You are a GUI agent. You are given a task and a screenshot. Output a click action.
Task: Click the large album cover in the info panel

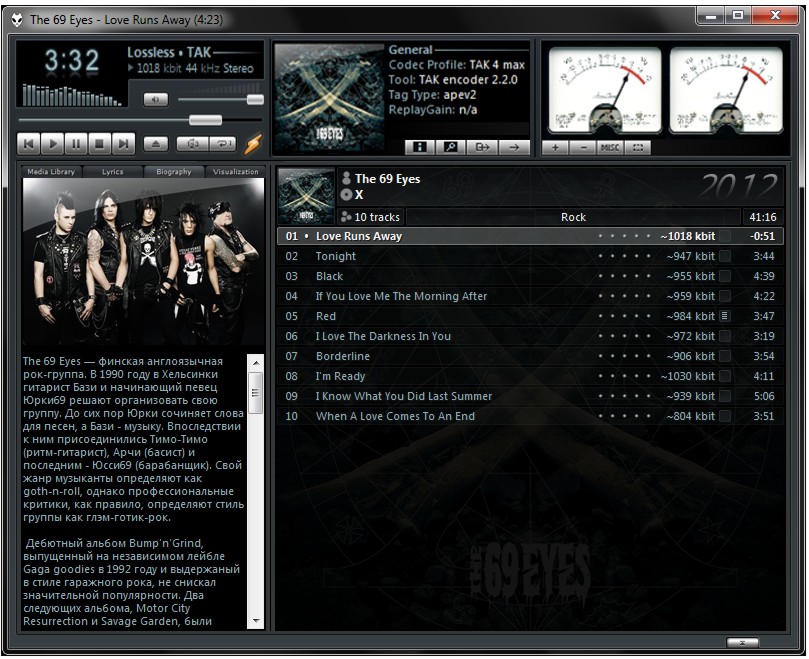click(x=329, y=98)
